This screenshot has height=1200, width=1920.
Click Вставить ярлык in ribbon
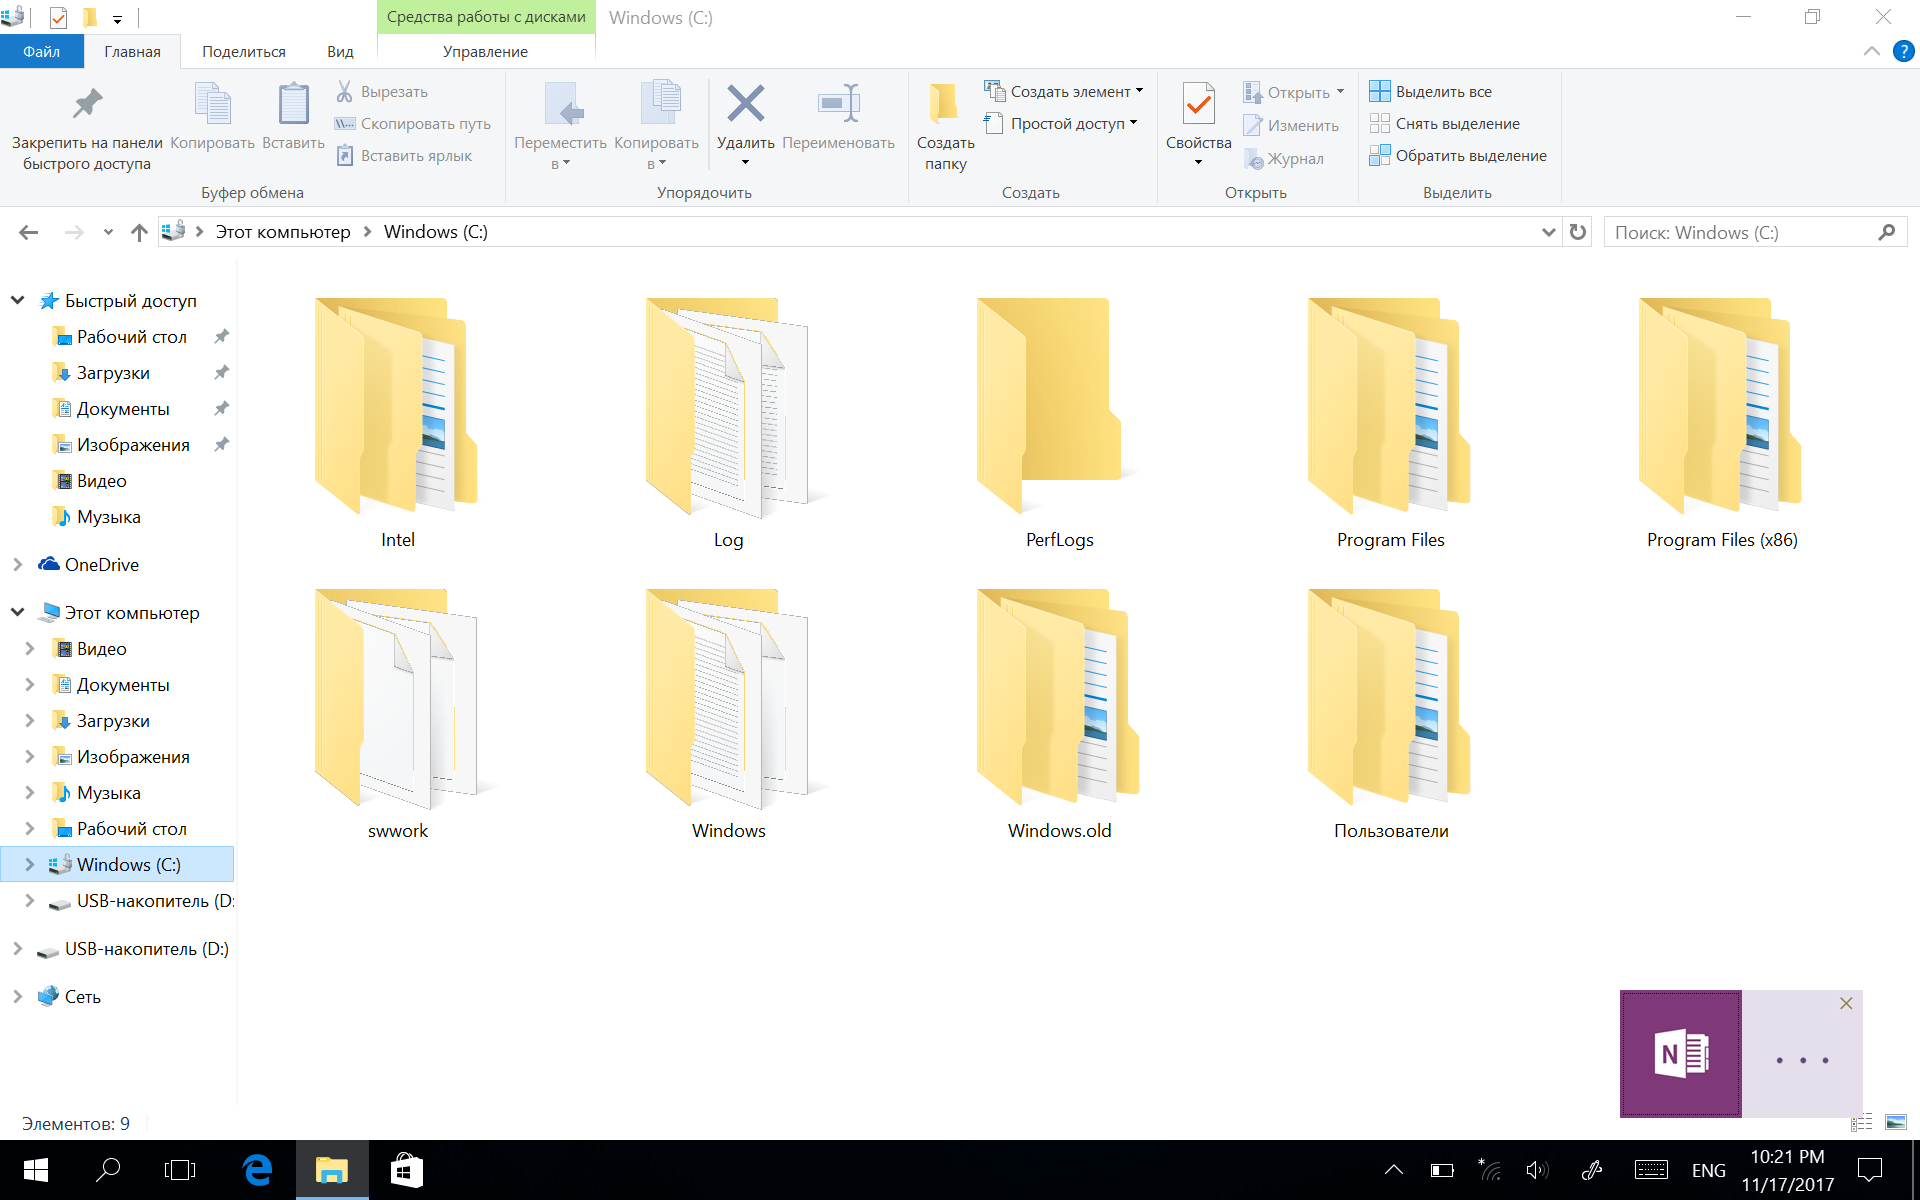tap(403, 155)
